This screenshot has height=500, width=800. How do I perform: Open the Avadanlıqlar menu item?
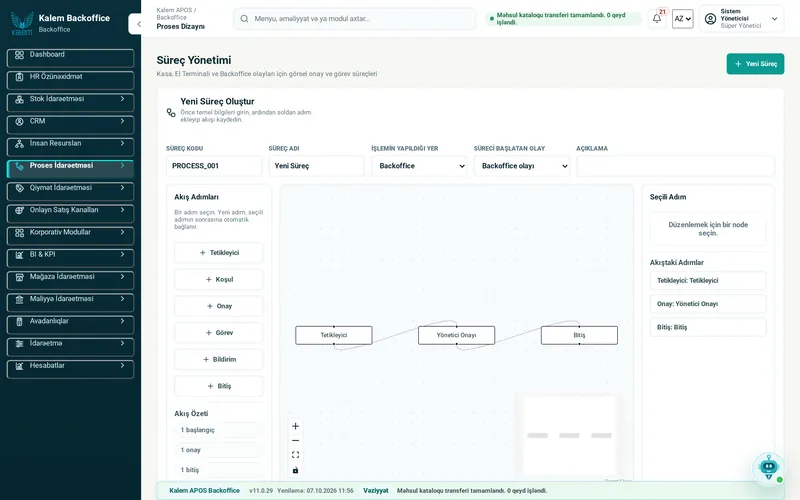pyautogui.click(x=70, y=324)
